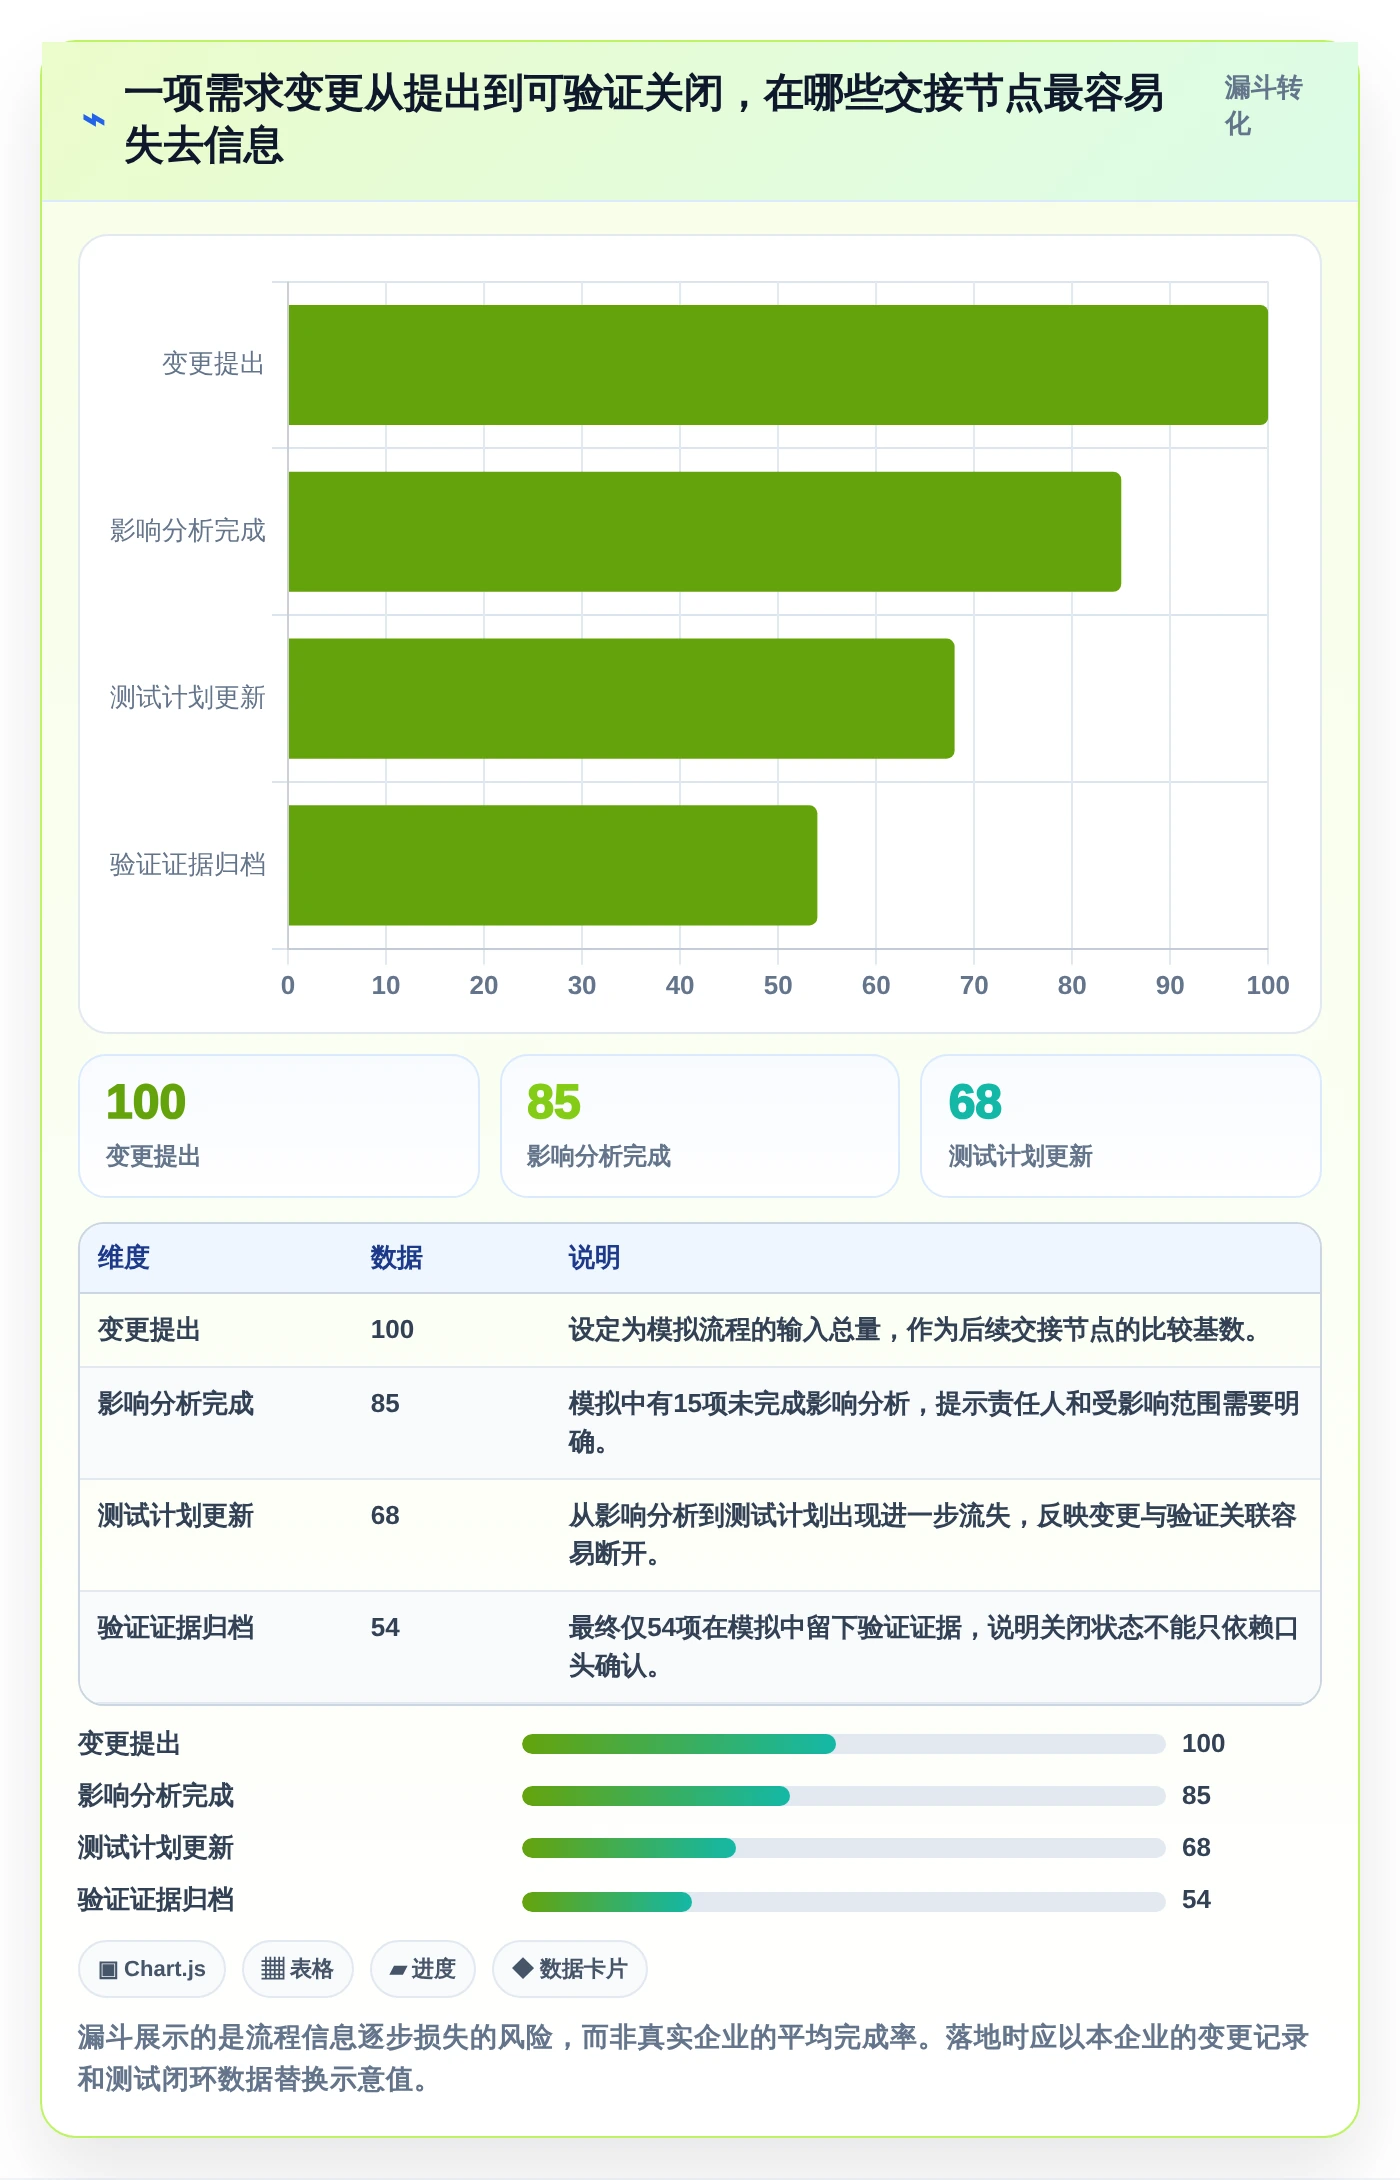
Task: Click the Chart.js chip
Action: (x=152, y=1969)
